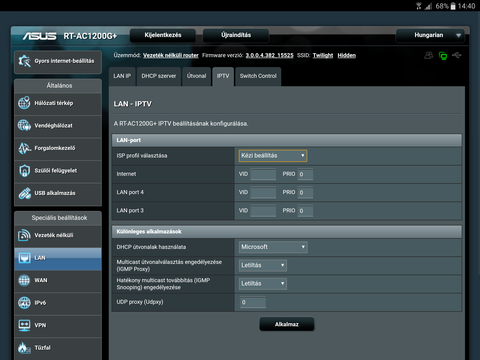The width and height of the screenshot is (480, 360).
Task: Open Szülői felügyelet menu item
Action: (x=58, y=171)
